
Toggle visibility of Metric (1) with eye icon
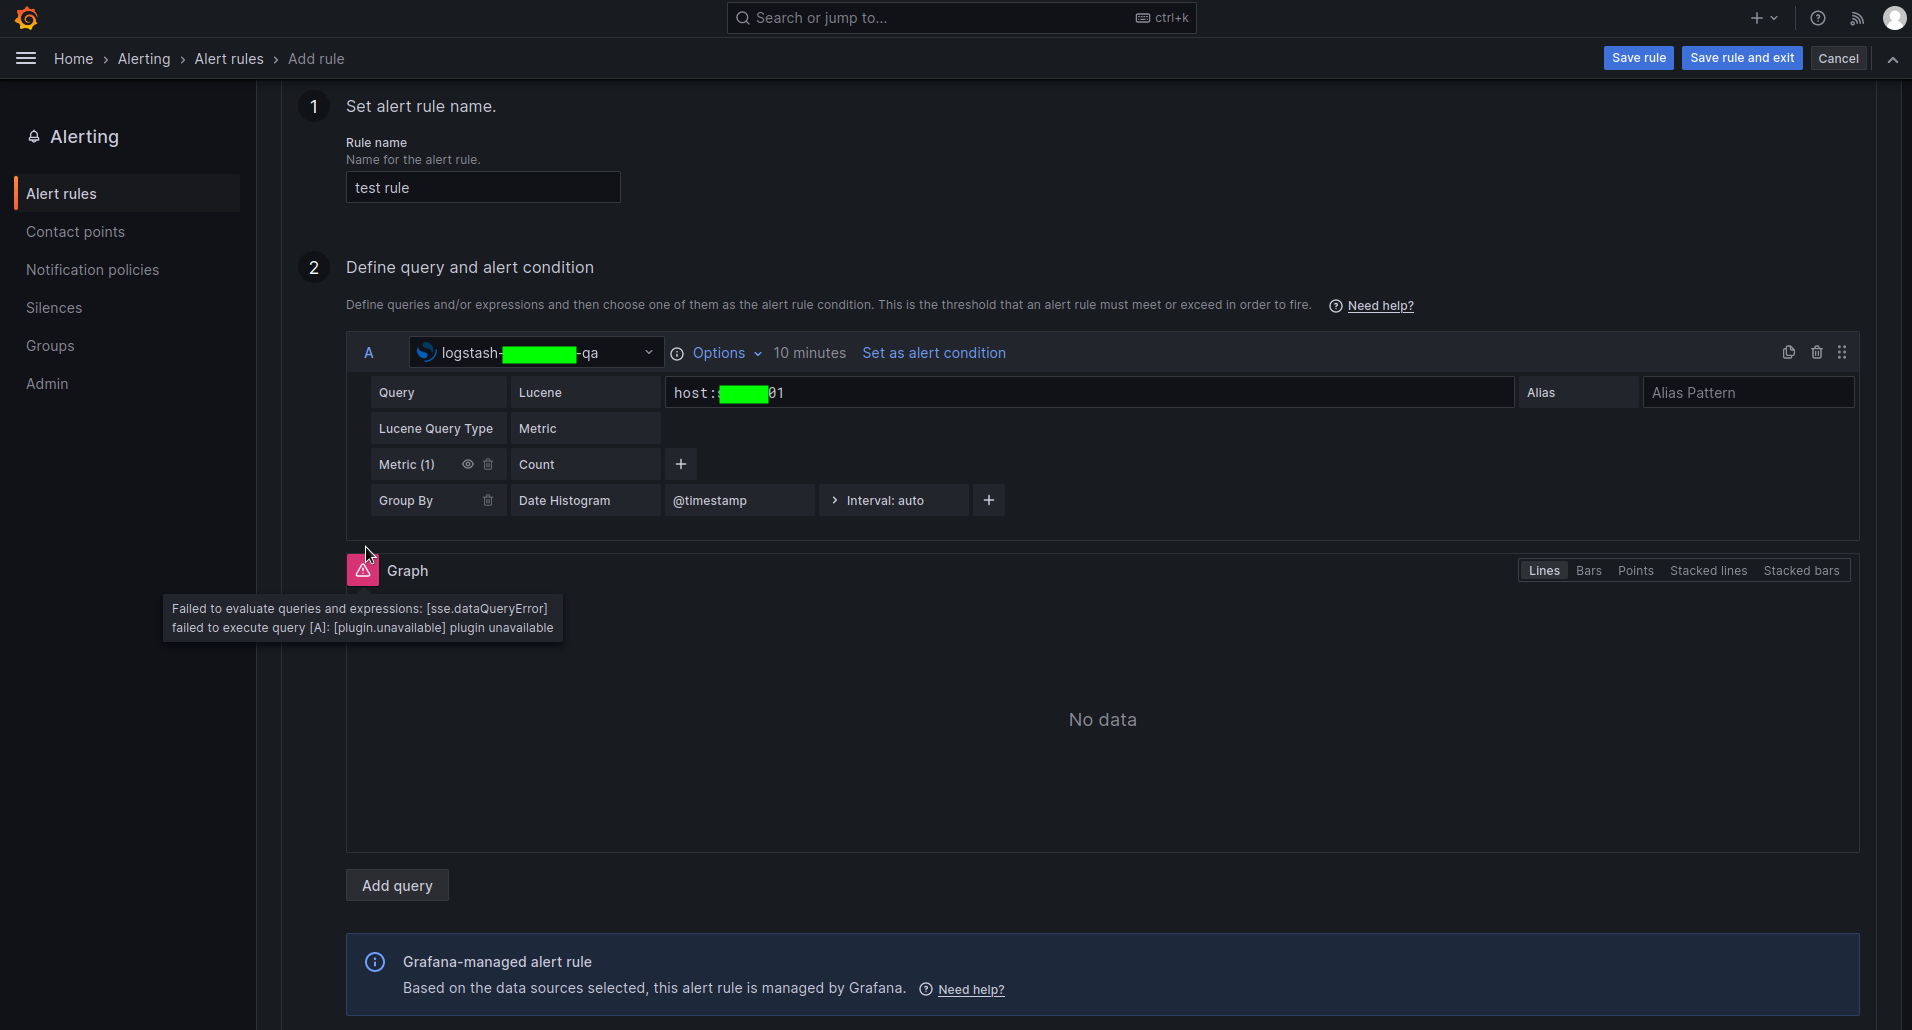pos(467,464)
